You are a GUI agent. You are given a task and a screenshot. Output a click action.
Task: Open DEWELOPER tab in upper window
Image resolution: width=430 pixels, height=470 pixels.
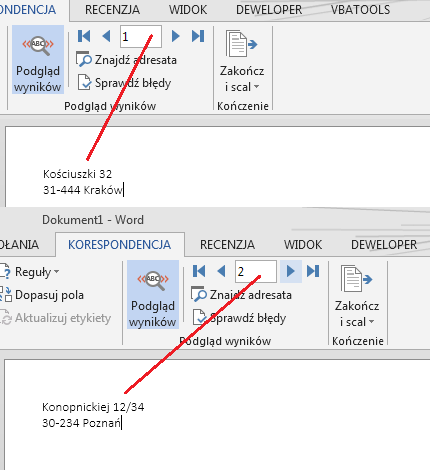click(x=269, y=10)
